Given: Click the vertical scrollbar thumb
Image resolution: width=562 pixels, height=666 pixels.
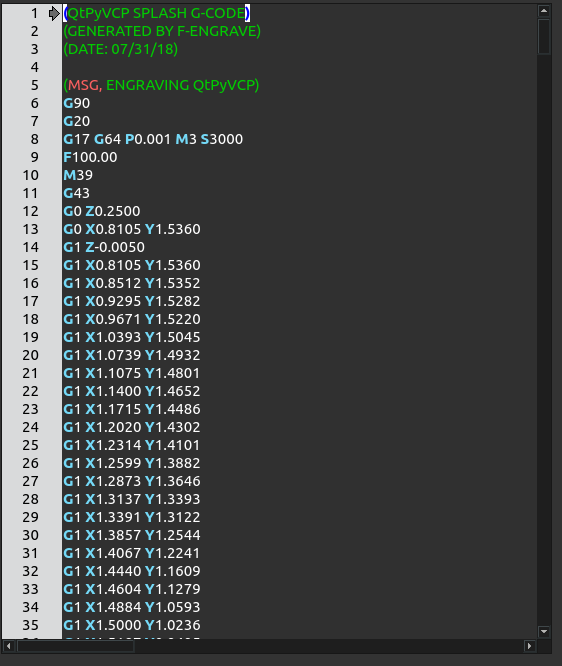Looking at the screenshot, I should click(x=544, y=37).
